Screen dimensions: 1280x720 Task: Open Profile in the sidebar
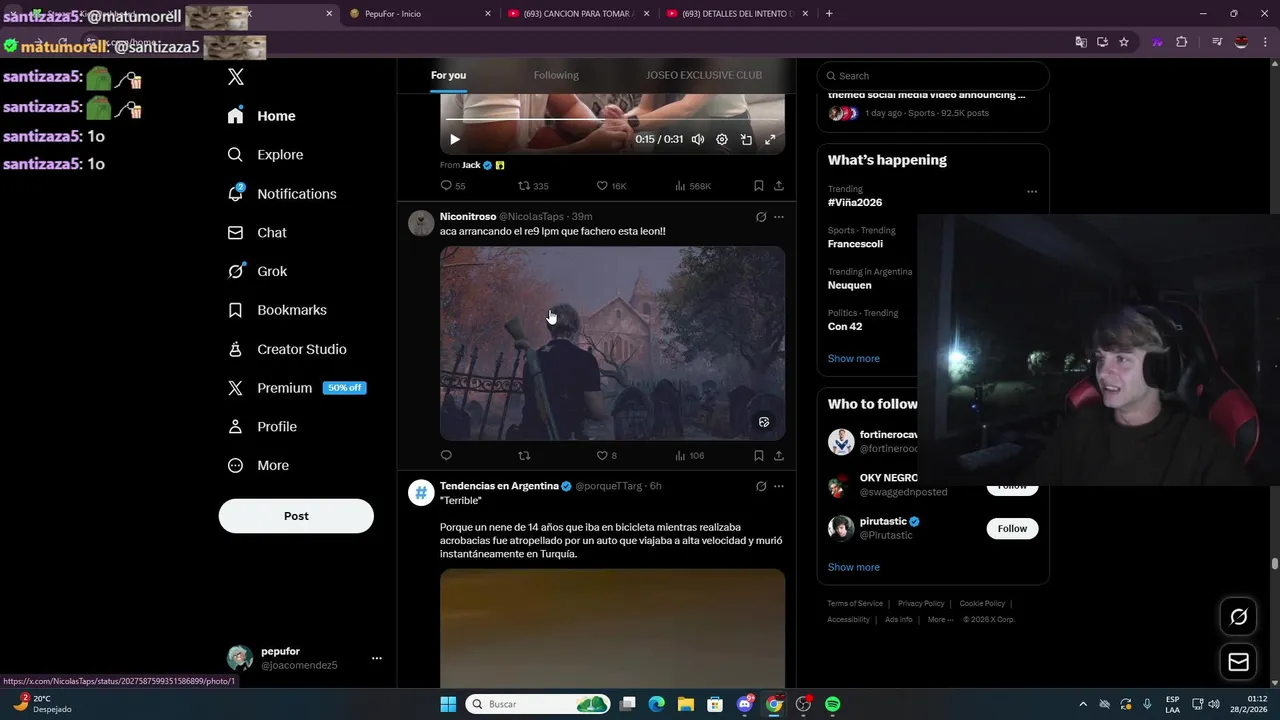pos(262,427)
